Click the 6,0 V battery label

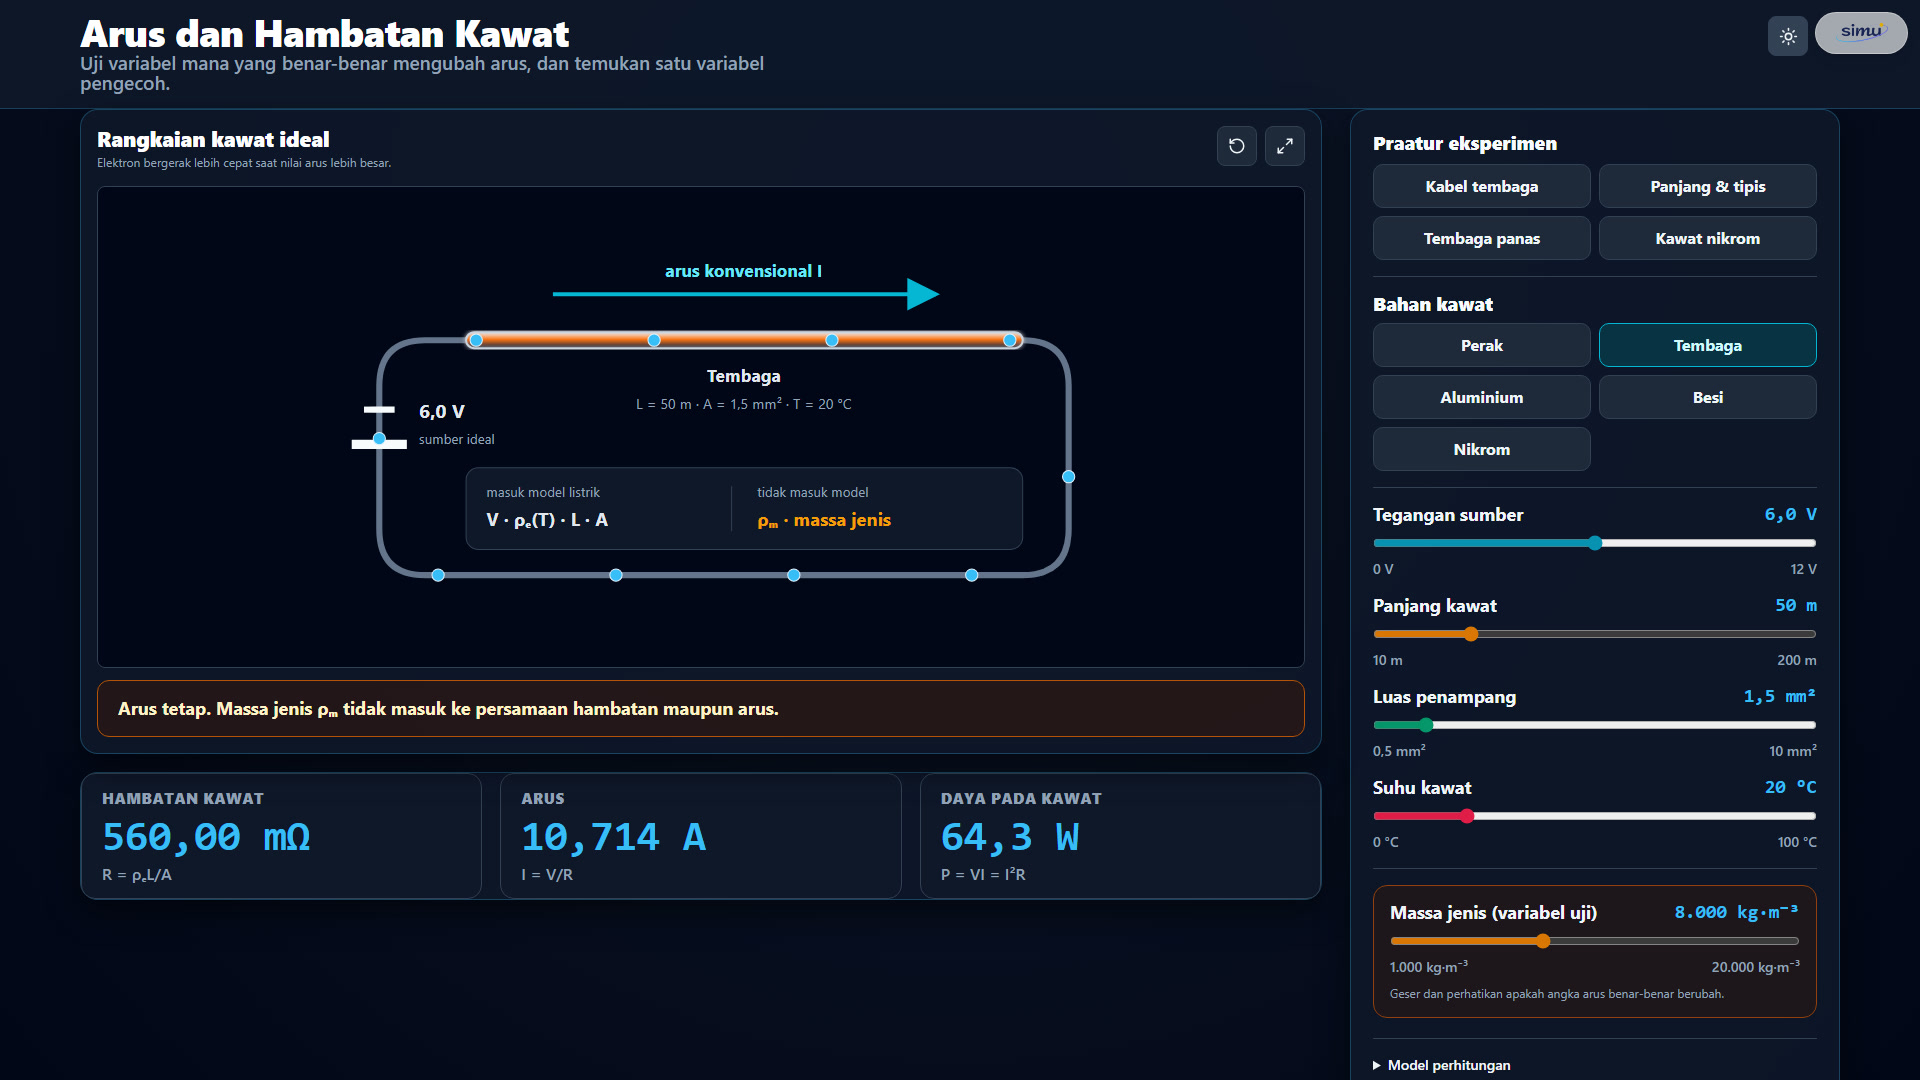coord(442,412)
